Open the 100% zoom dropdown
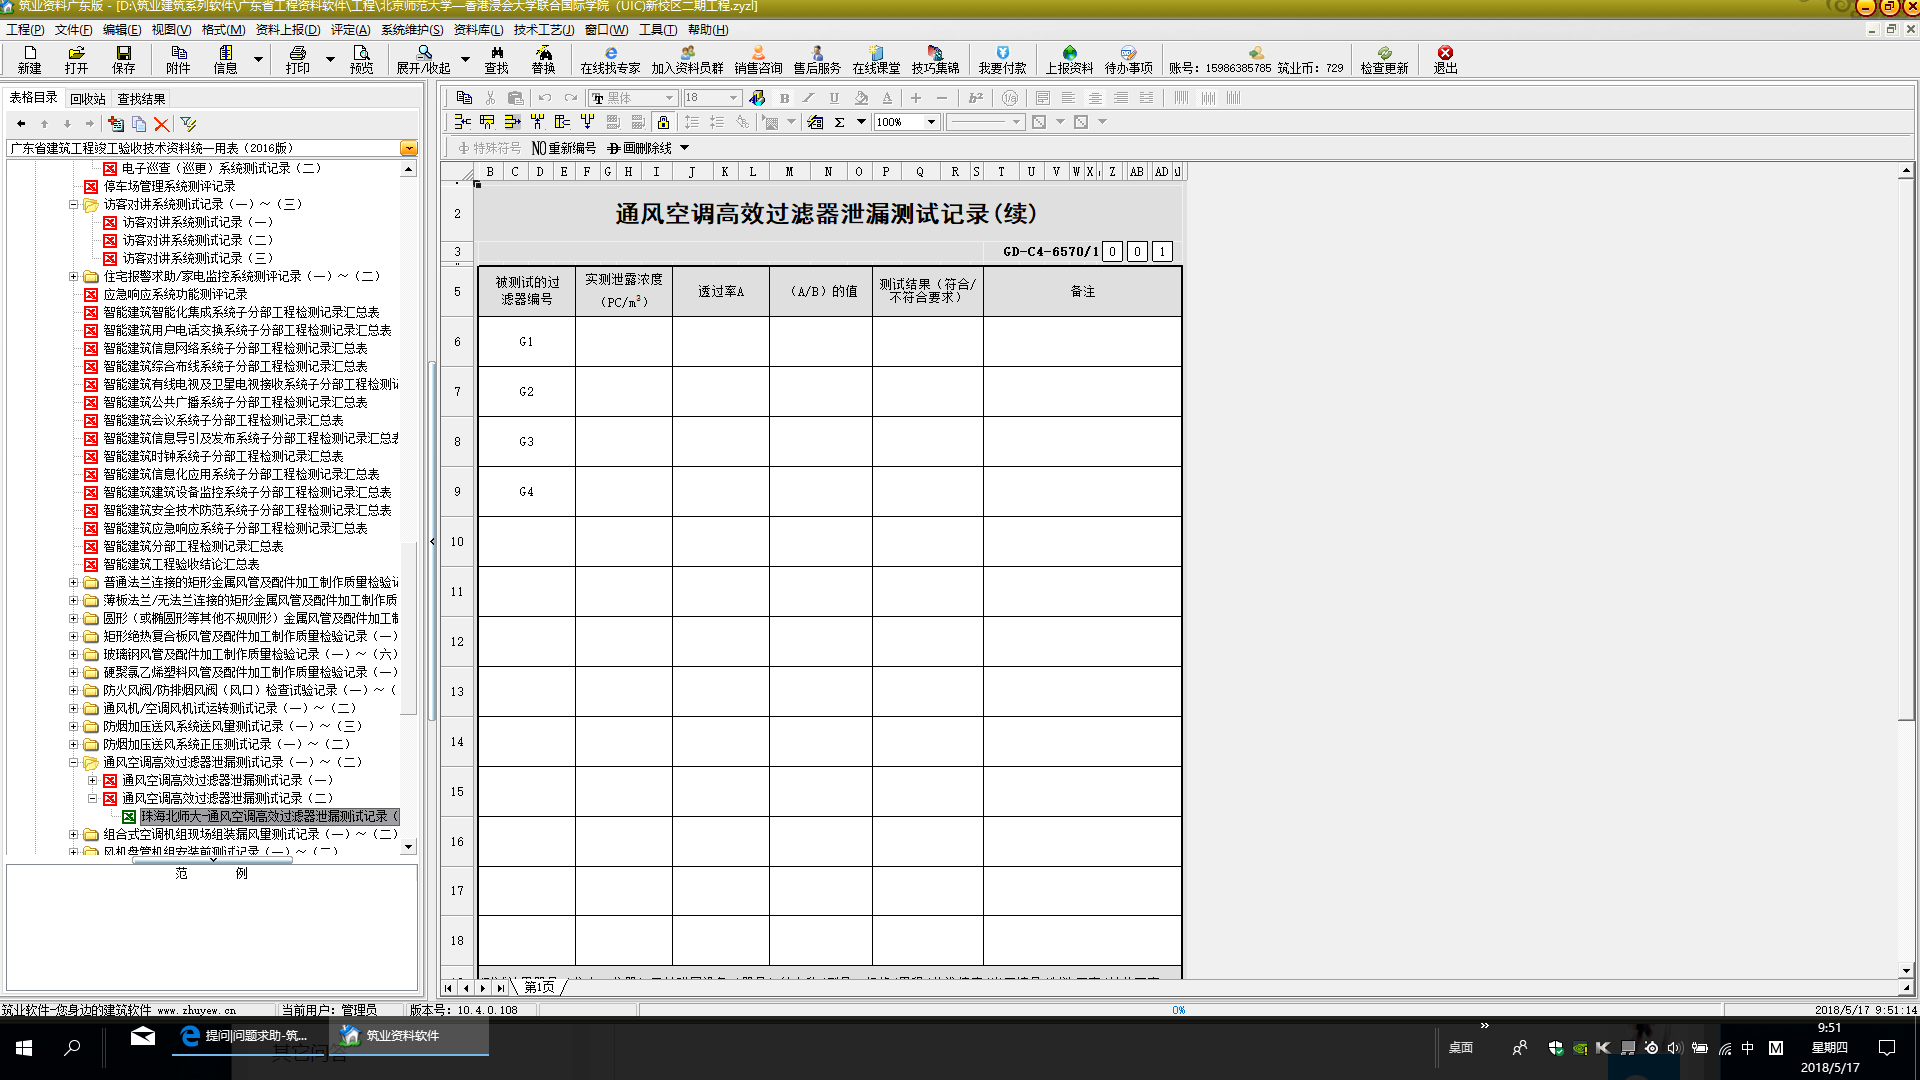The image size is (1920, 1080). coord(931,122)
